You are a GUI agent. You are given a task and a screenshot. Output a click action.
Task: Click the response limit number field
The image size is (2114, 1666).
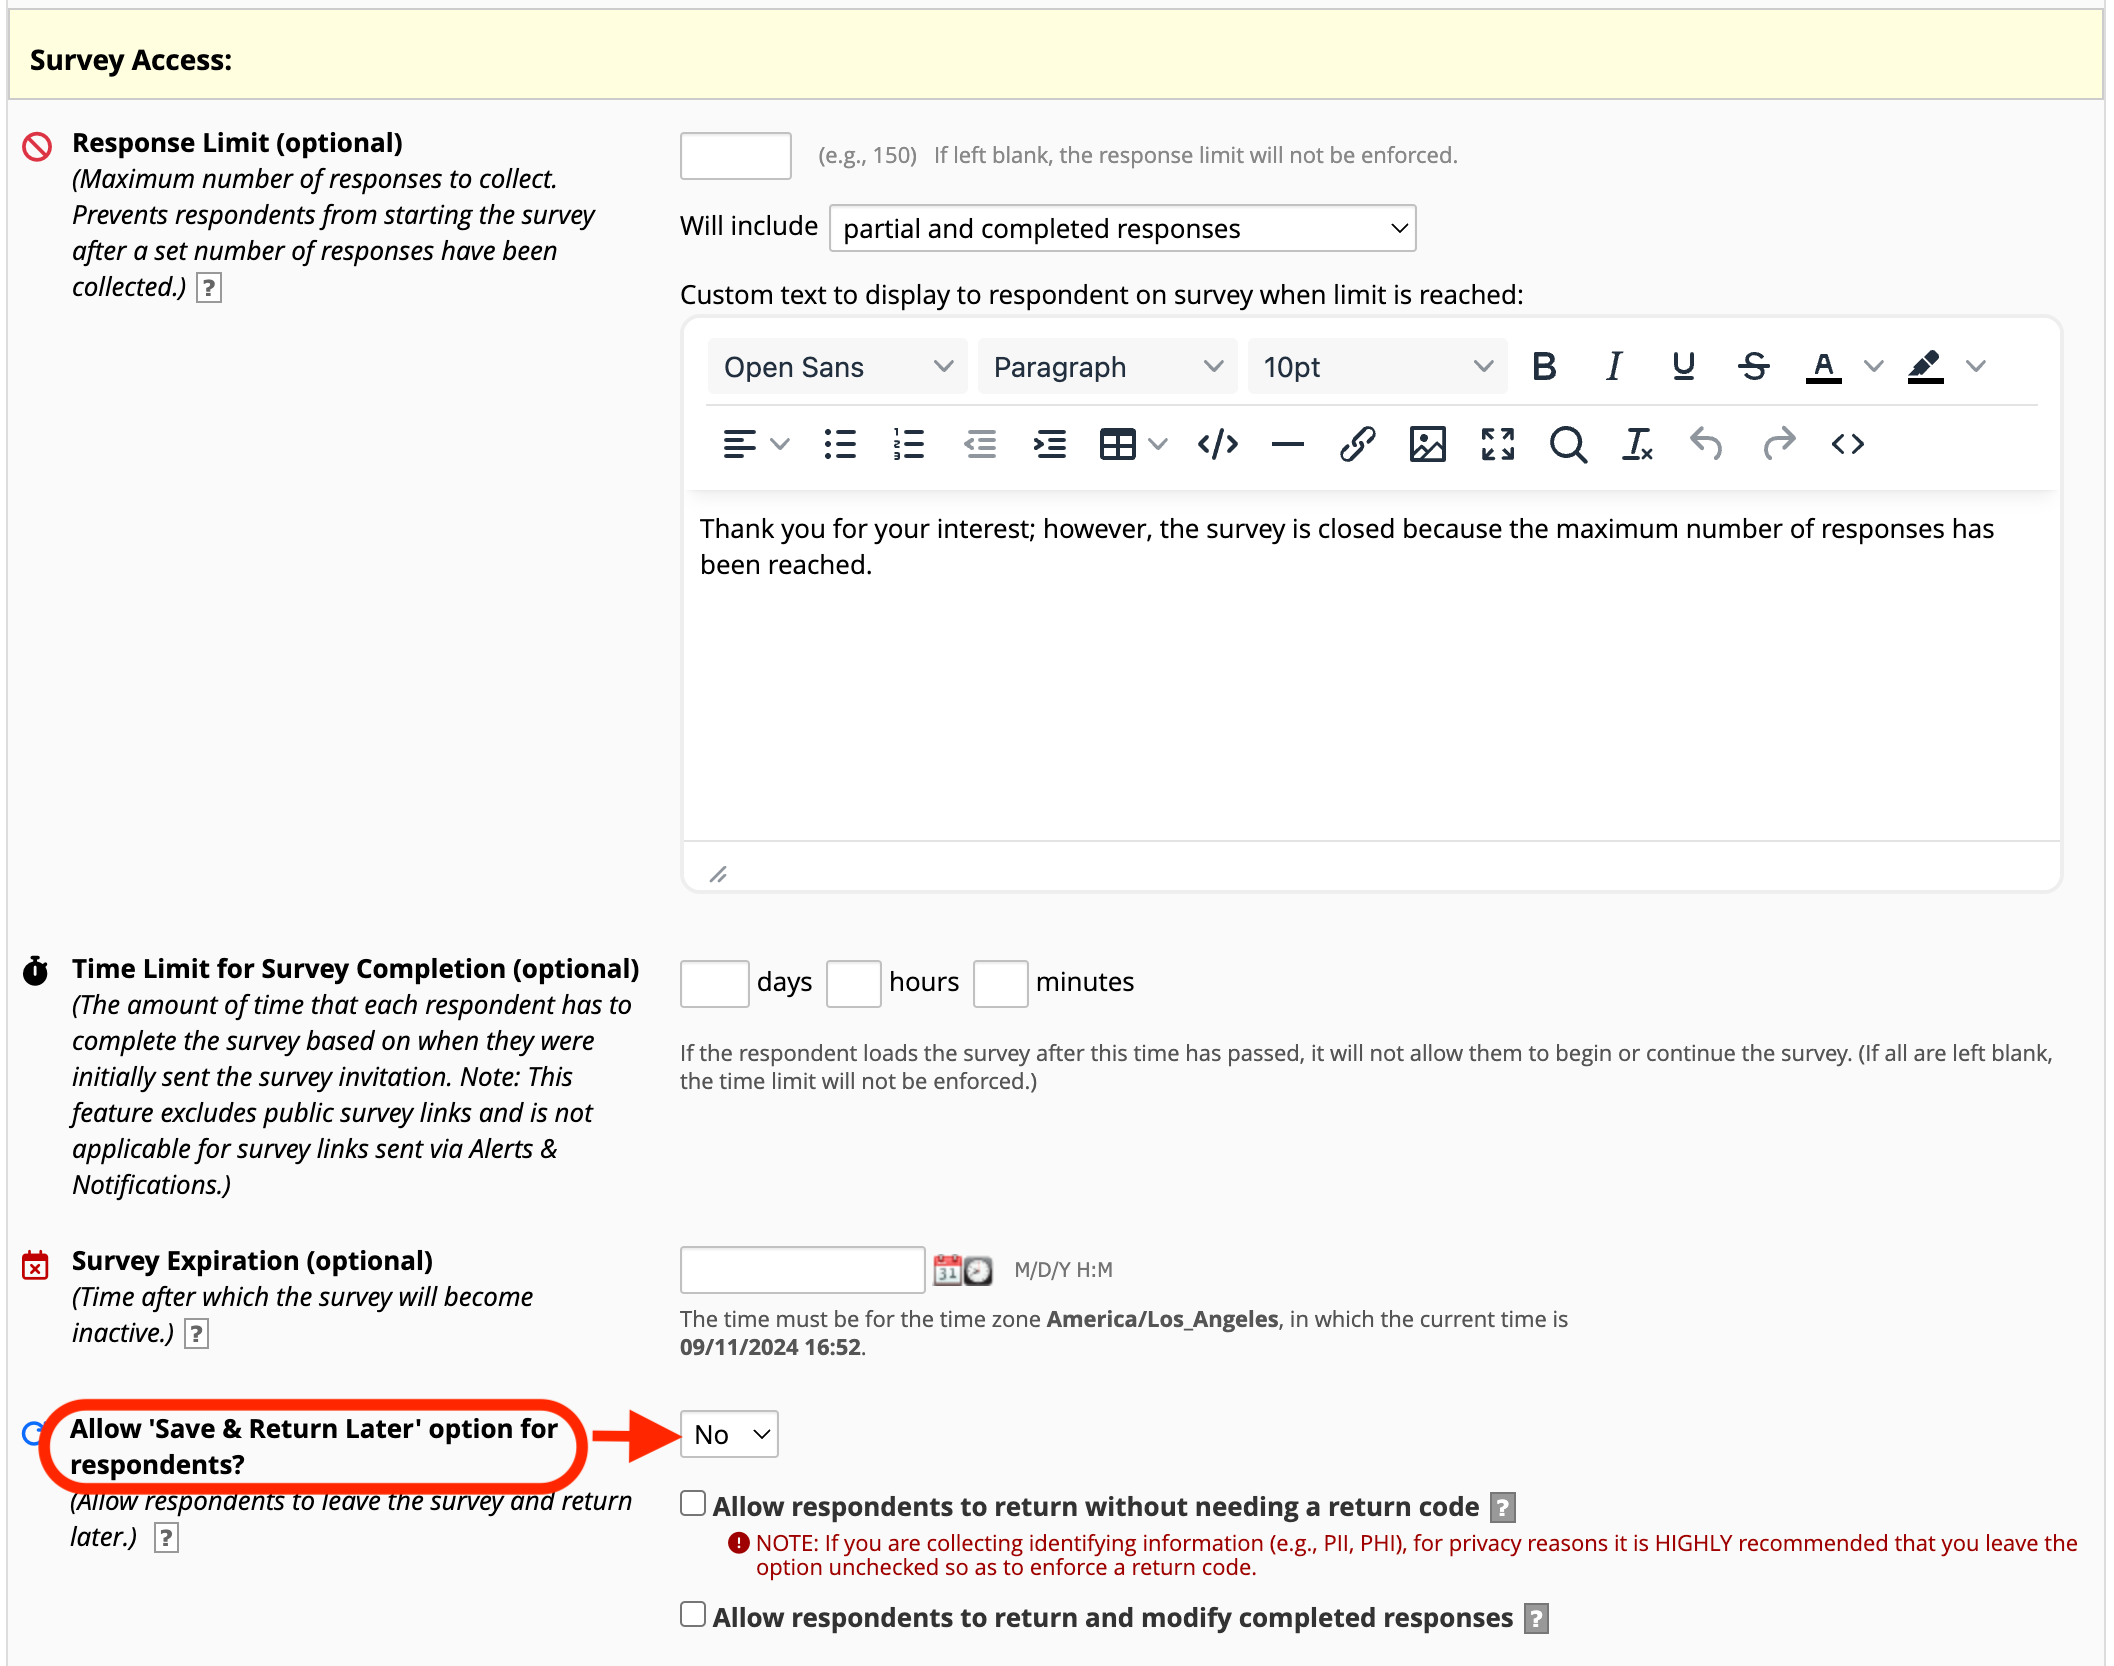[736, 156]
